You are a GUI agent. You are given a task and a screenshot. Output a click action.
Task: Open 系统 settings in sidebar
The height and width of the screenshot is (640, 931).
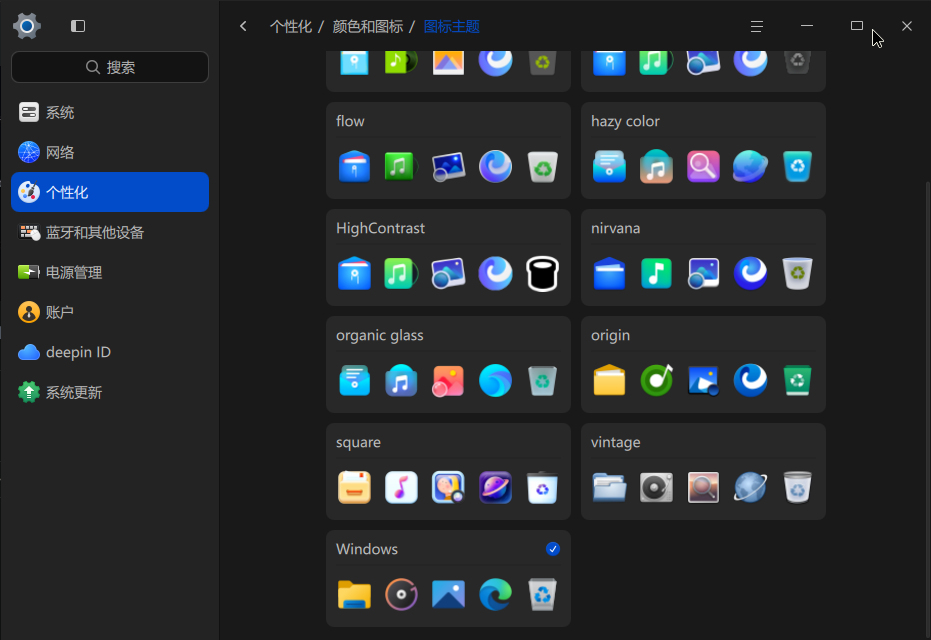point(110,113)
